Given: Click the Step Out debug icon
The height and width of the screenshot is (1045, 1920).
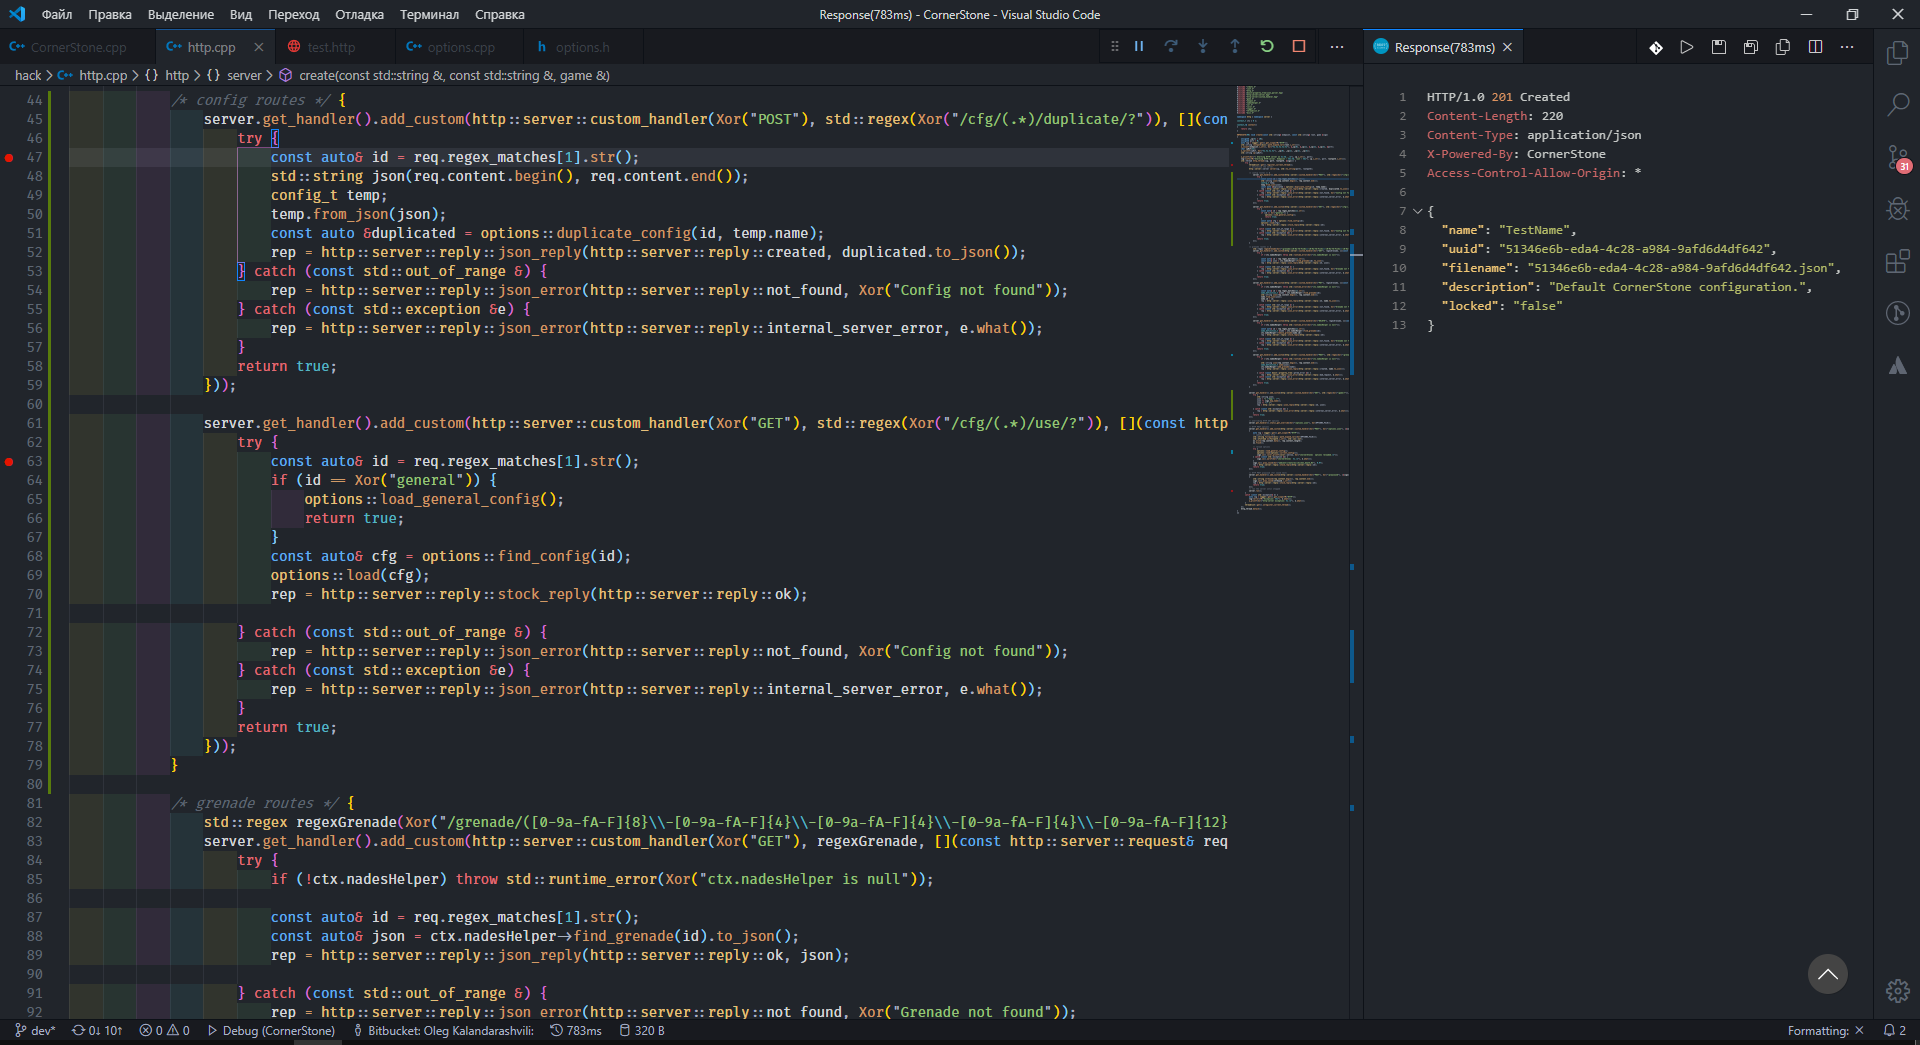Looking at the screenshot, I should (x=1235, y=47).
